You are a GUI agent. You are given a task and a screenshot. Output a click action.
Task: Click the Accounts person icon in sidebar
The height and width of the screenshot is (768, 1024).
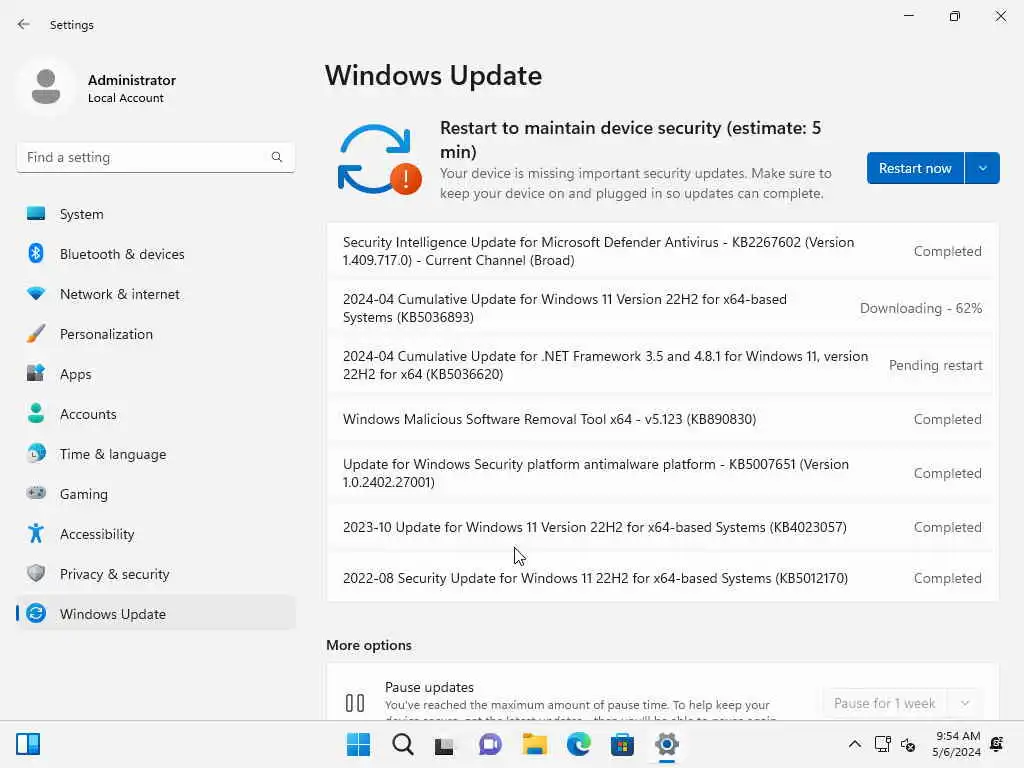click(x=36, y=413)
